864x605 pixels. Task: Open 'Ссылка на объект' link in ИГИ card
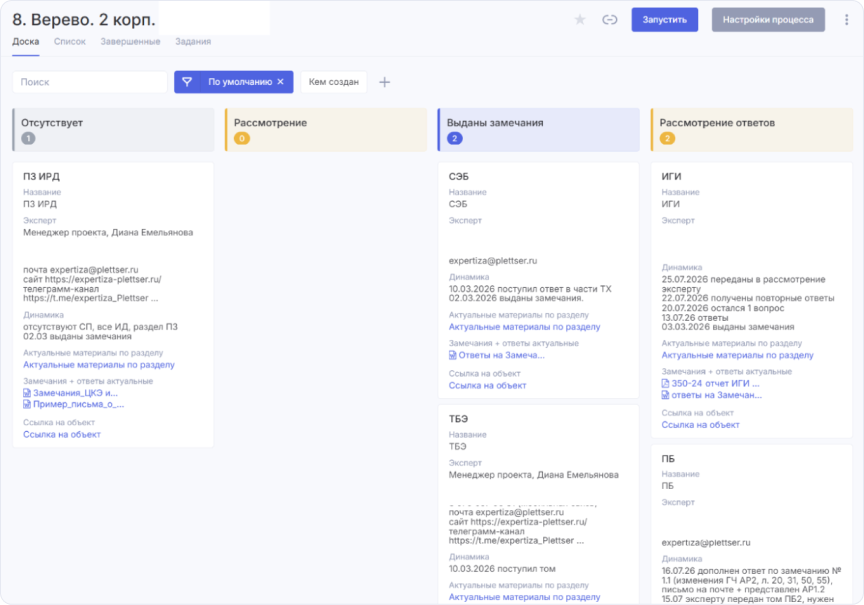pyautogui.click(x=700, y=425)
